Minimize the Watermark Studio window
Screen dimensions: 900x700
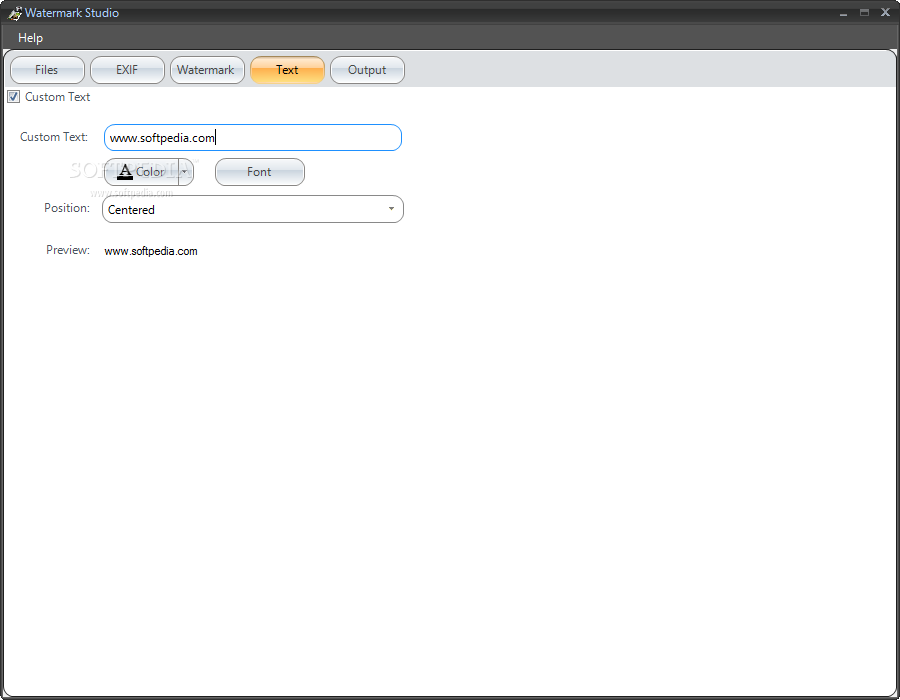[x=843, y=13]
